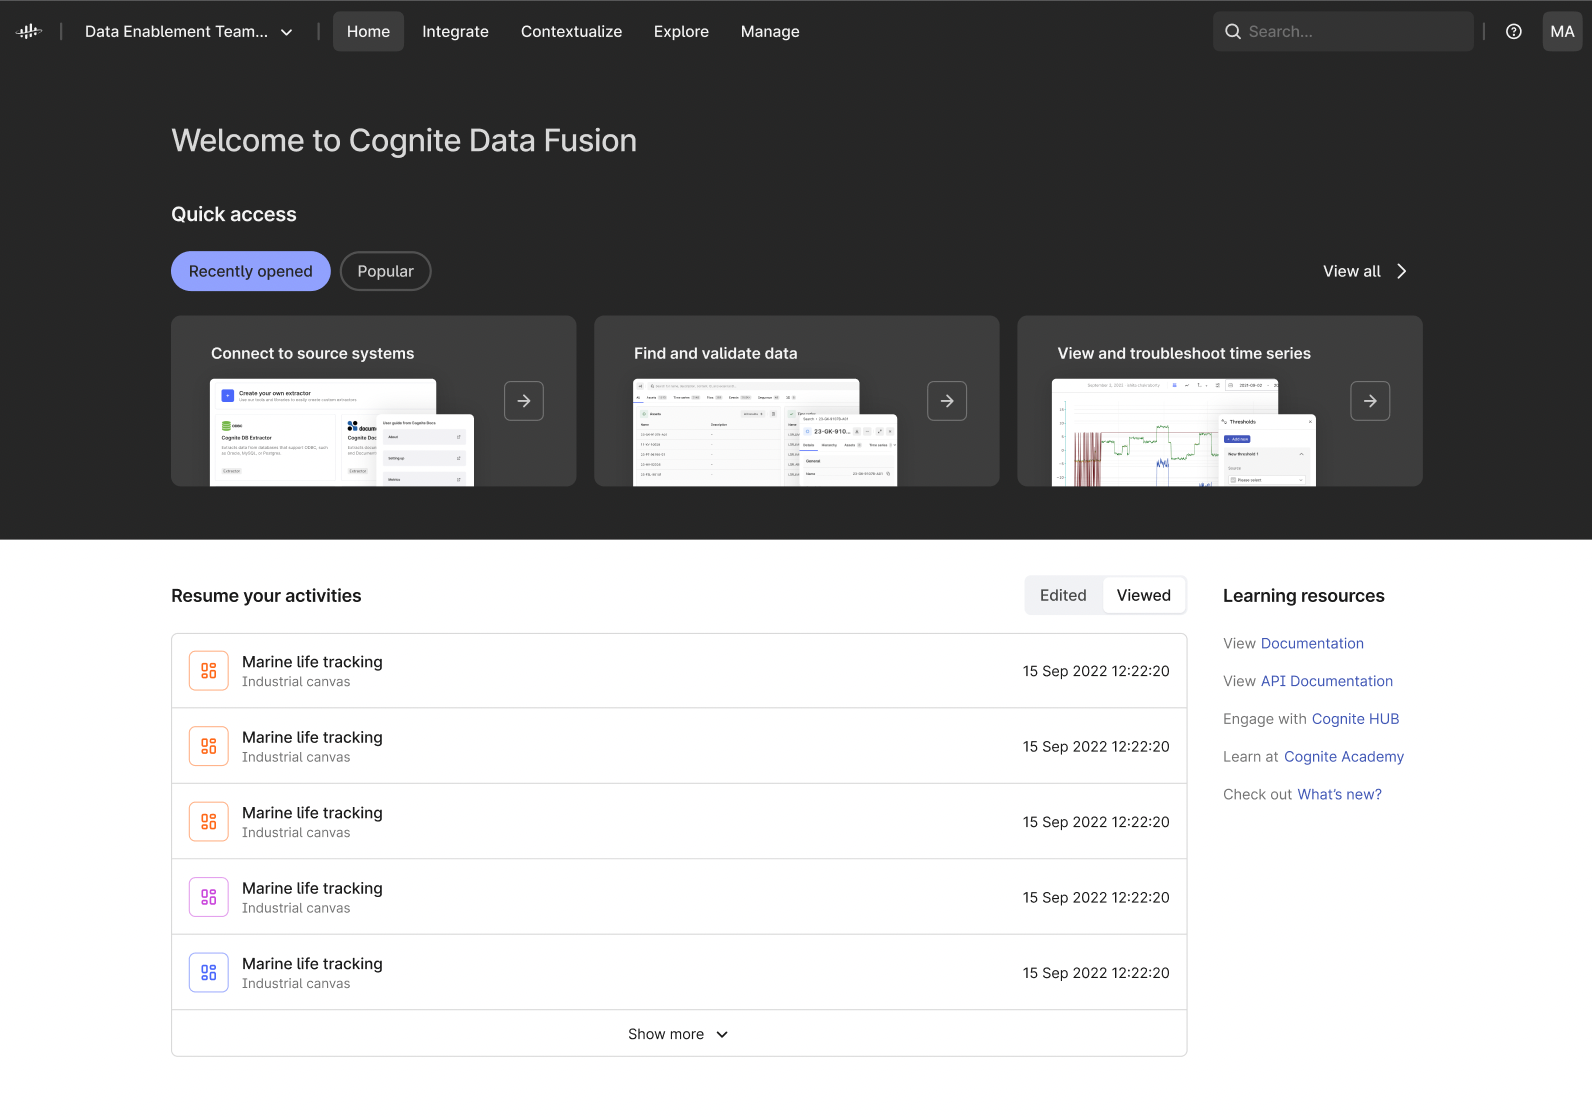Open the help question mark icon
The width and height of the screenshot is (1592, 1118).
(1514, 31)
